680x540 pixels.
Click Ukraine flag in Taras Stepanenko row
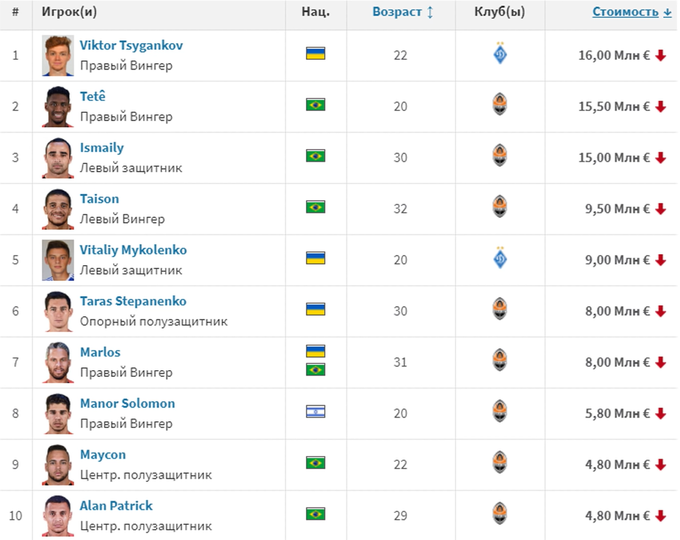tap(315, 310)
